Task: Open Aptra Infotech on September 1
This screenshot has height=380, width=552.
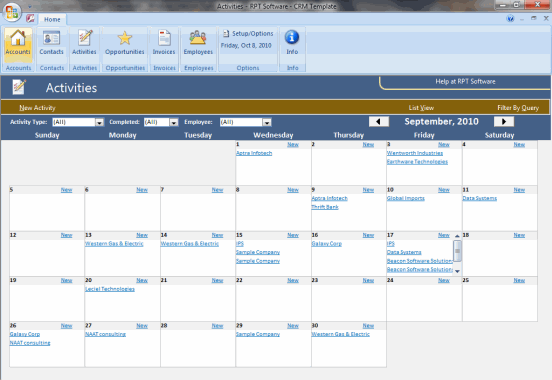Action: (x=254, y=153)
